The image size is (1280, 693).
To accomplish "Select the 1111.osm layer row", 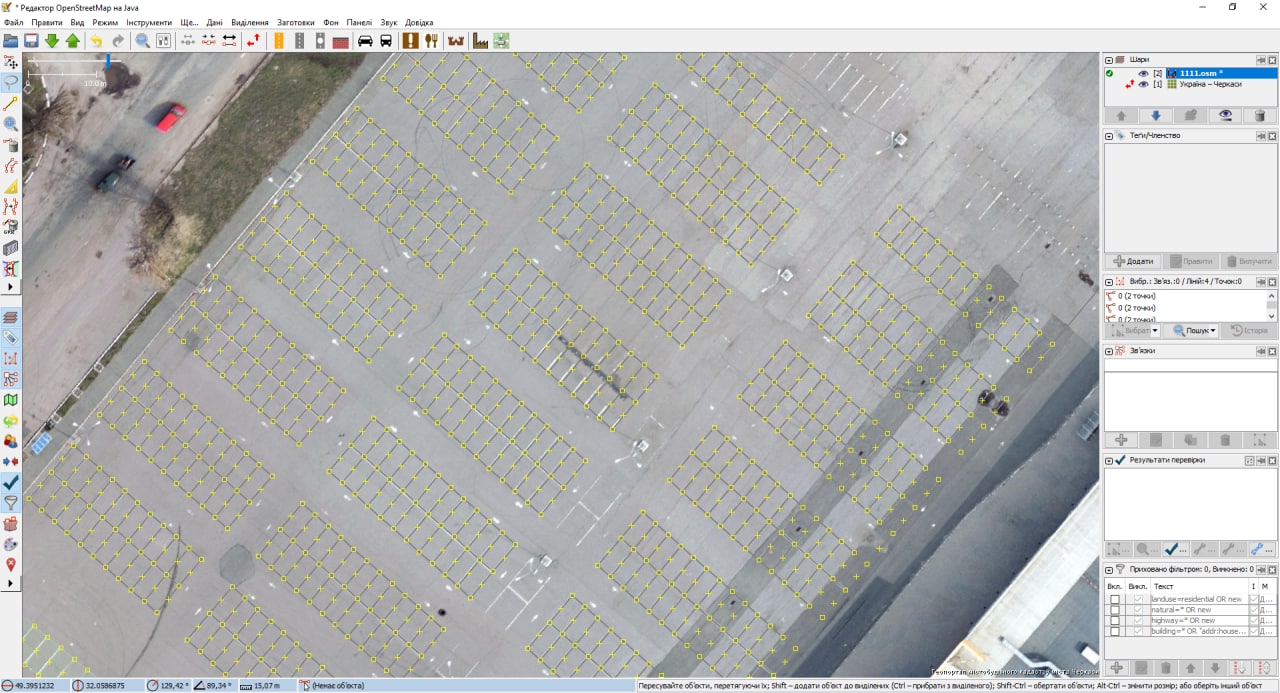I will point(1191,73).
